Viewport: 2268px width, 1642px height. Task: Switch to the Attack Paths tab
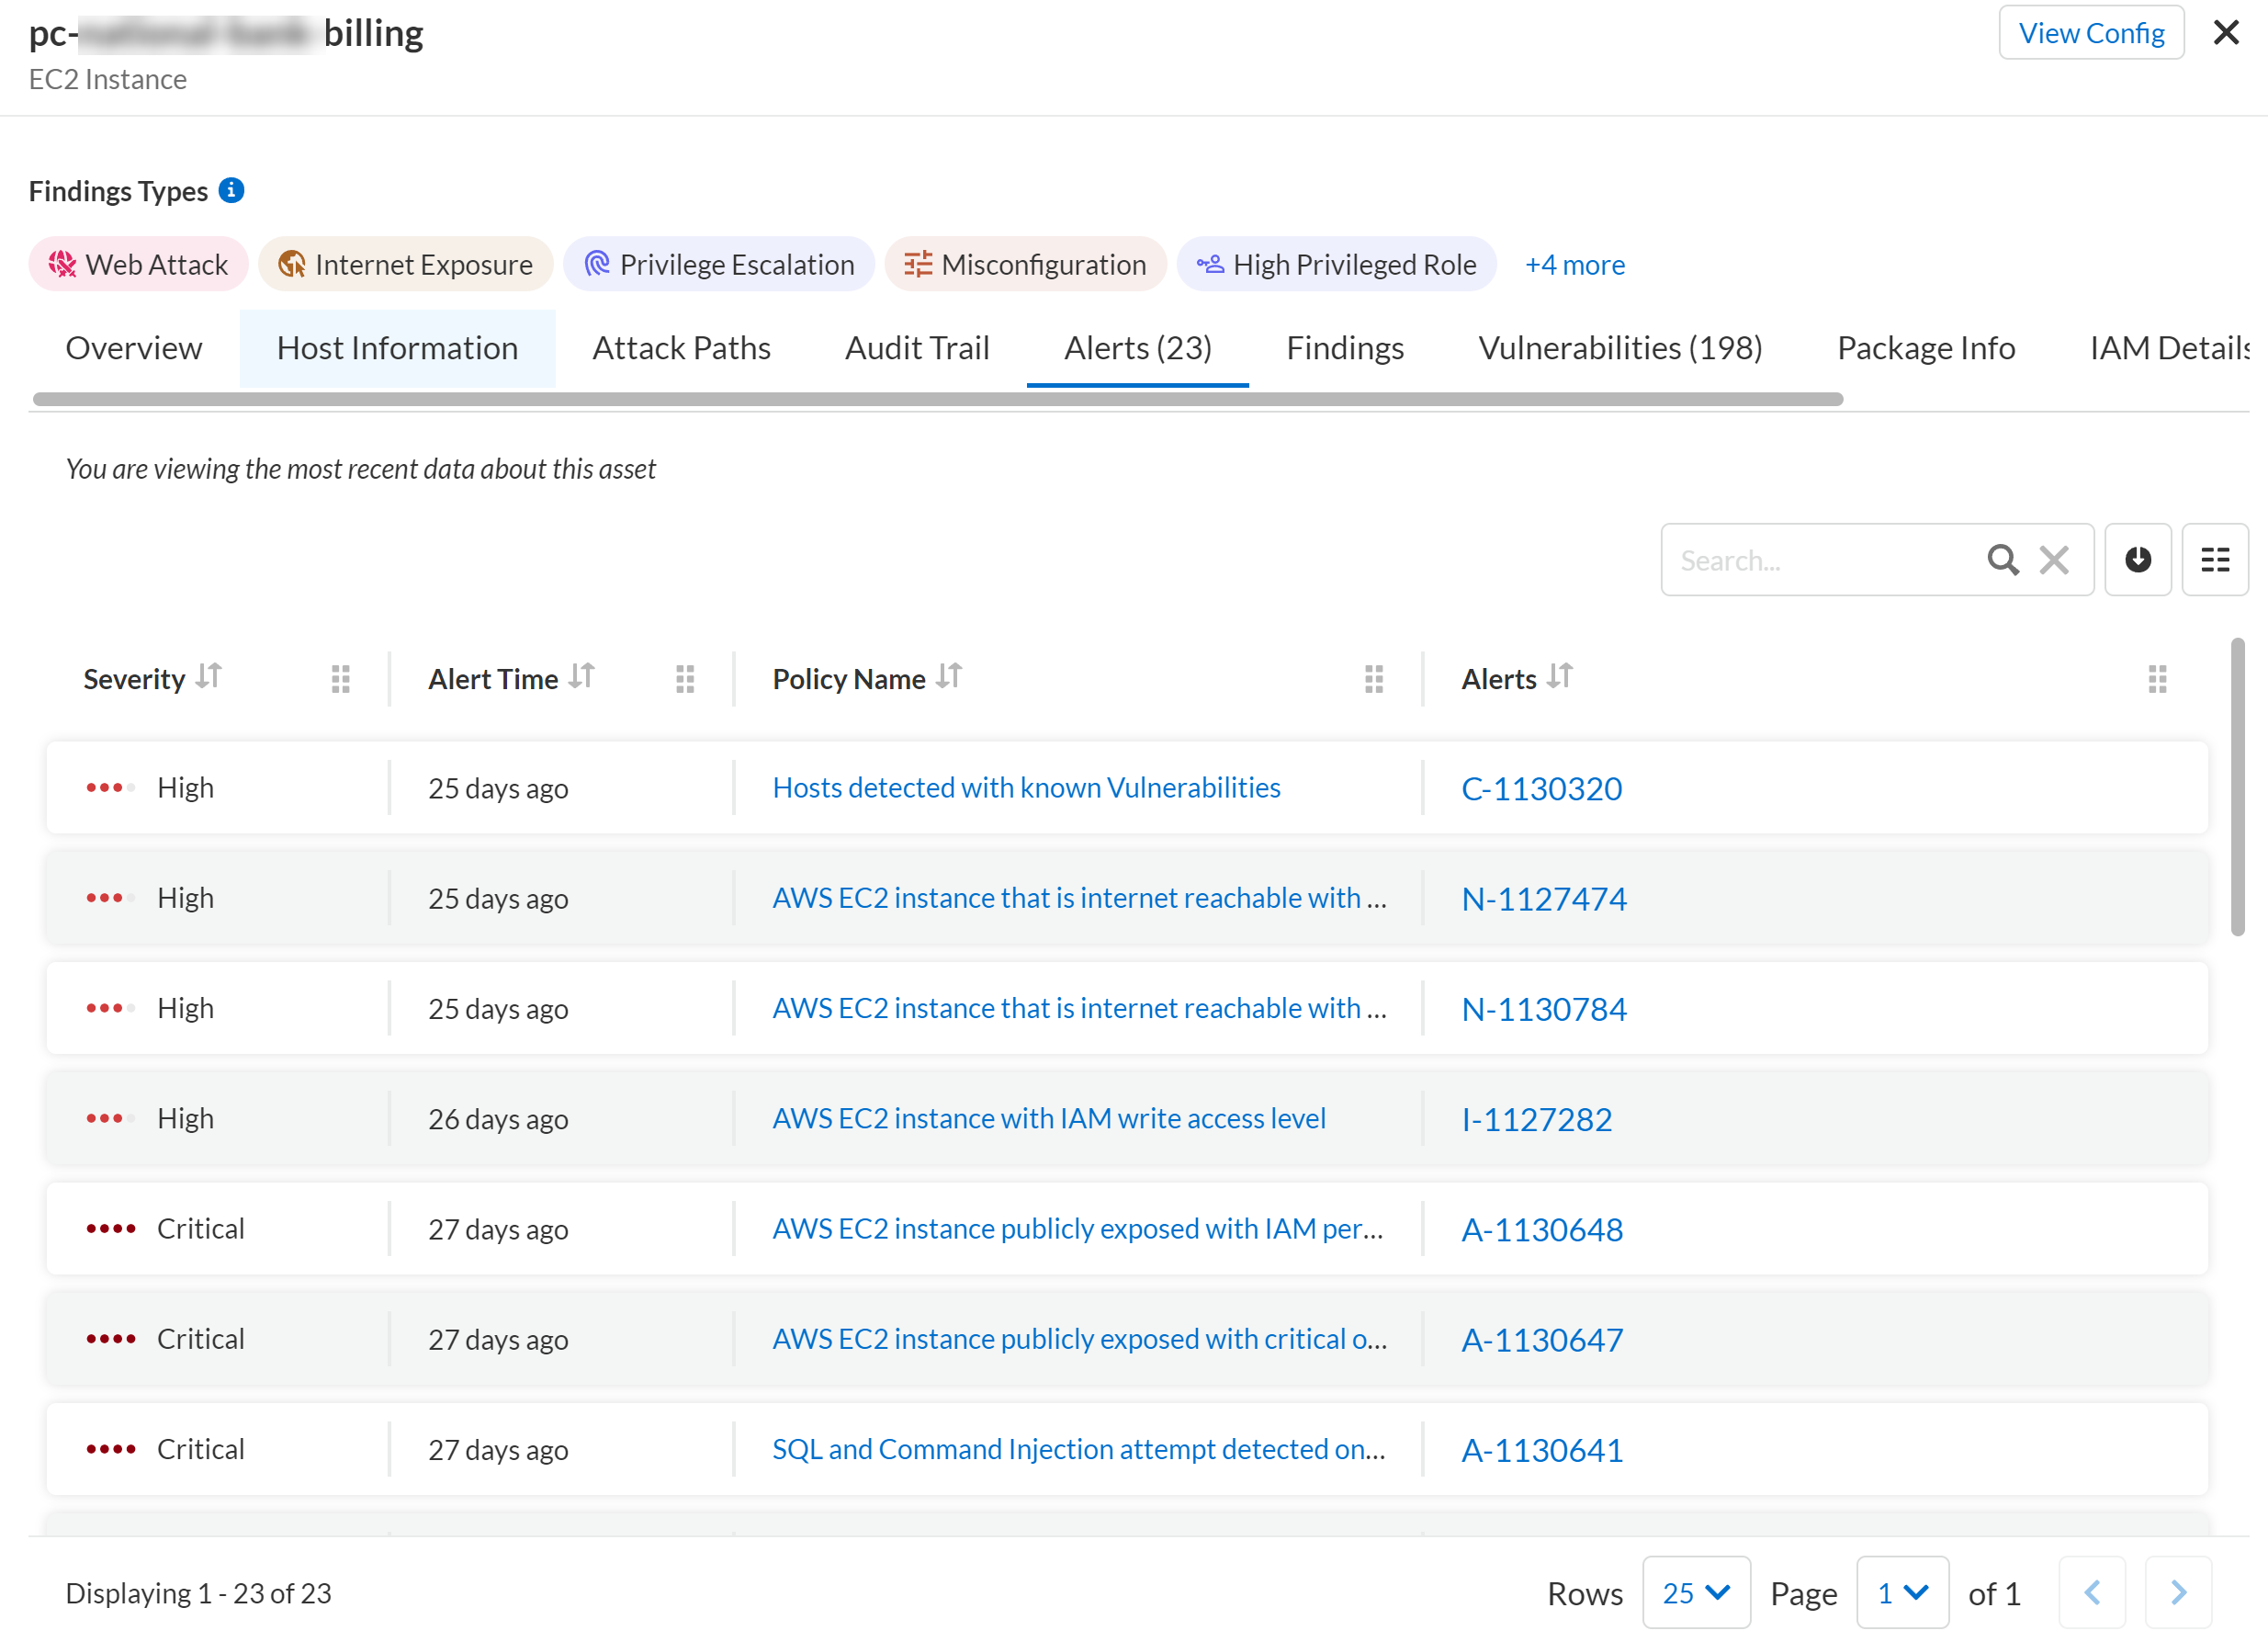point(681,348)
